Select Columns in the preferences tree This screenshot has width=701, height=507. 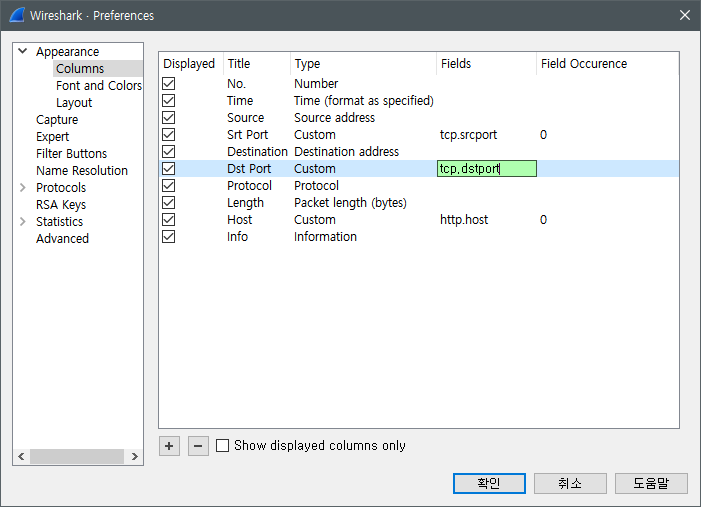[80, 68]
